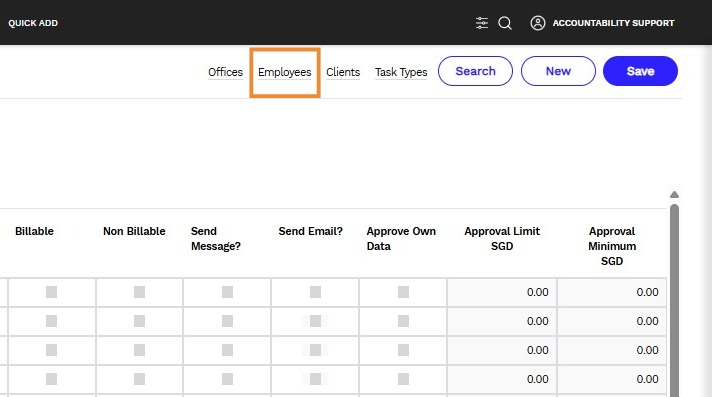Open the Quick Add menu
712x397 pixels.
[x=33, y=23]
